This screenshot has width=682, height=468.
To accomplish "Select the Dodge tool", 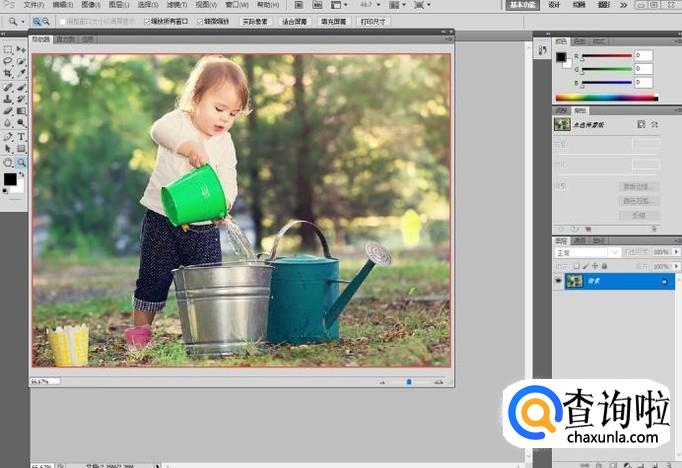I will coord(21,123).
